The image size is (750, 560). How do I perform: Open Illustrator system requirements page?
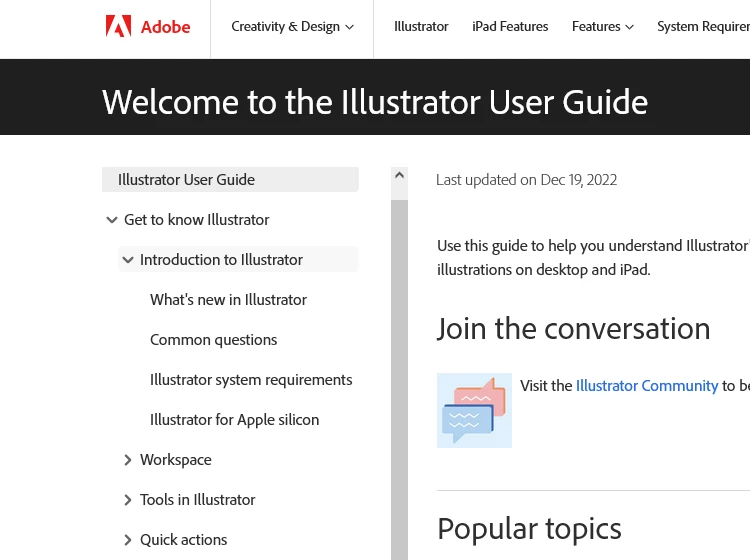tap(251, 380)
